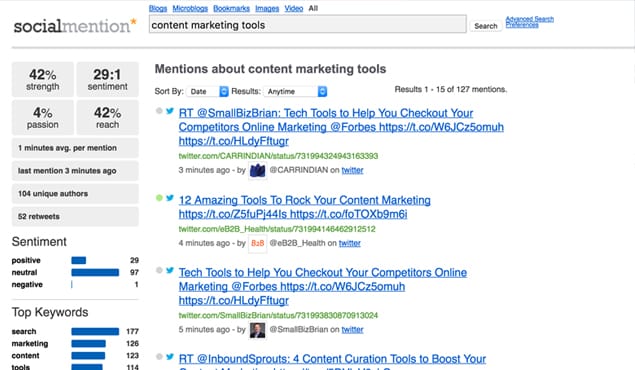Image resolution: width=635 pixels, height=370 pixels.
Task: Click grey sentiment dot on SmallBizBrian mention
Action: (x=159, y=270)
